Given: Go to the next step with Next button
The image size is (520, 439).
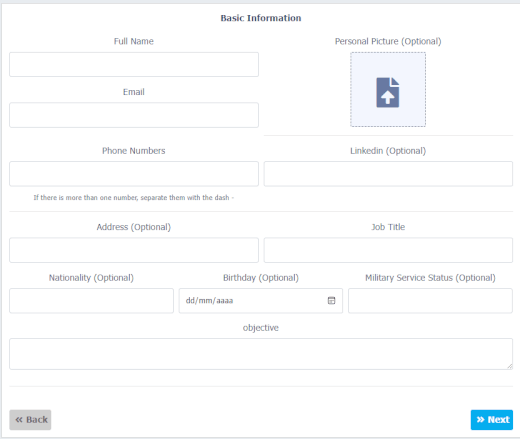Looking at the screenshot, I should 492,420.
